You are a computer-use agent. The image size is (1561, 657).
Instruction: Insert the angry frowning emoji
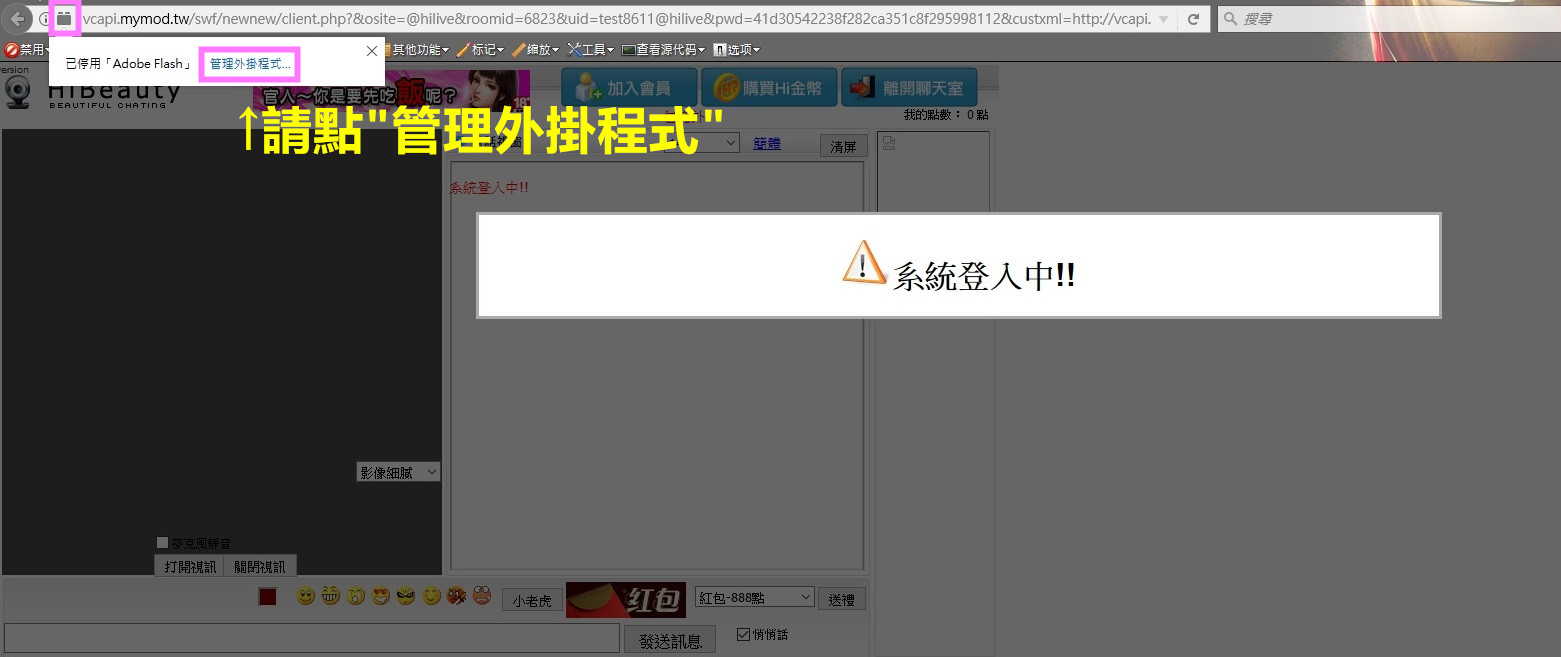(x=406, y=597)
